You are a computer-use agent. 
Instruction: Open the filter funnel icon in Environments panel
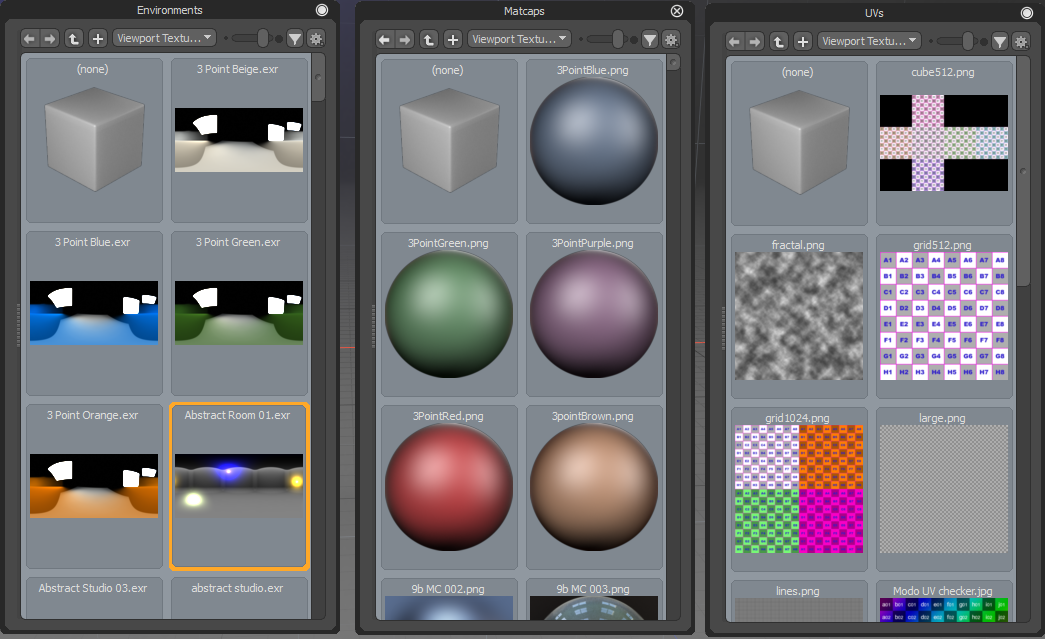(294, 38)
